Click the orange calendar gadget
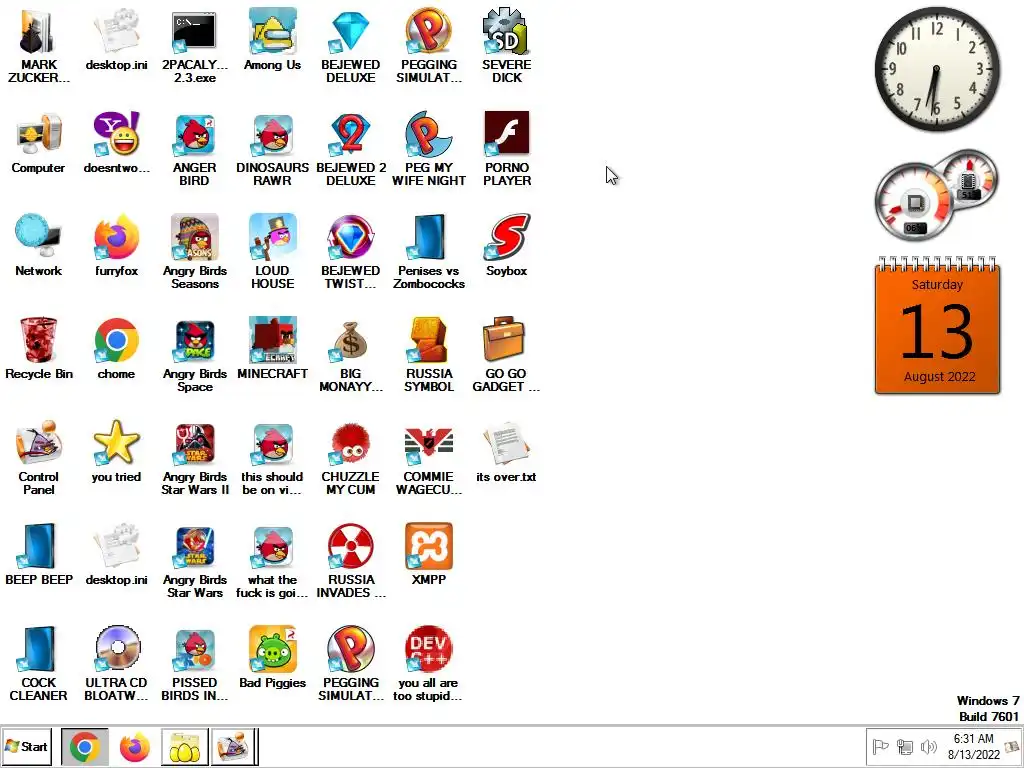Screen dimensions: 1024x768 click(x=937, y=325)
